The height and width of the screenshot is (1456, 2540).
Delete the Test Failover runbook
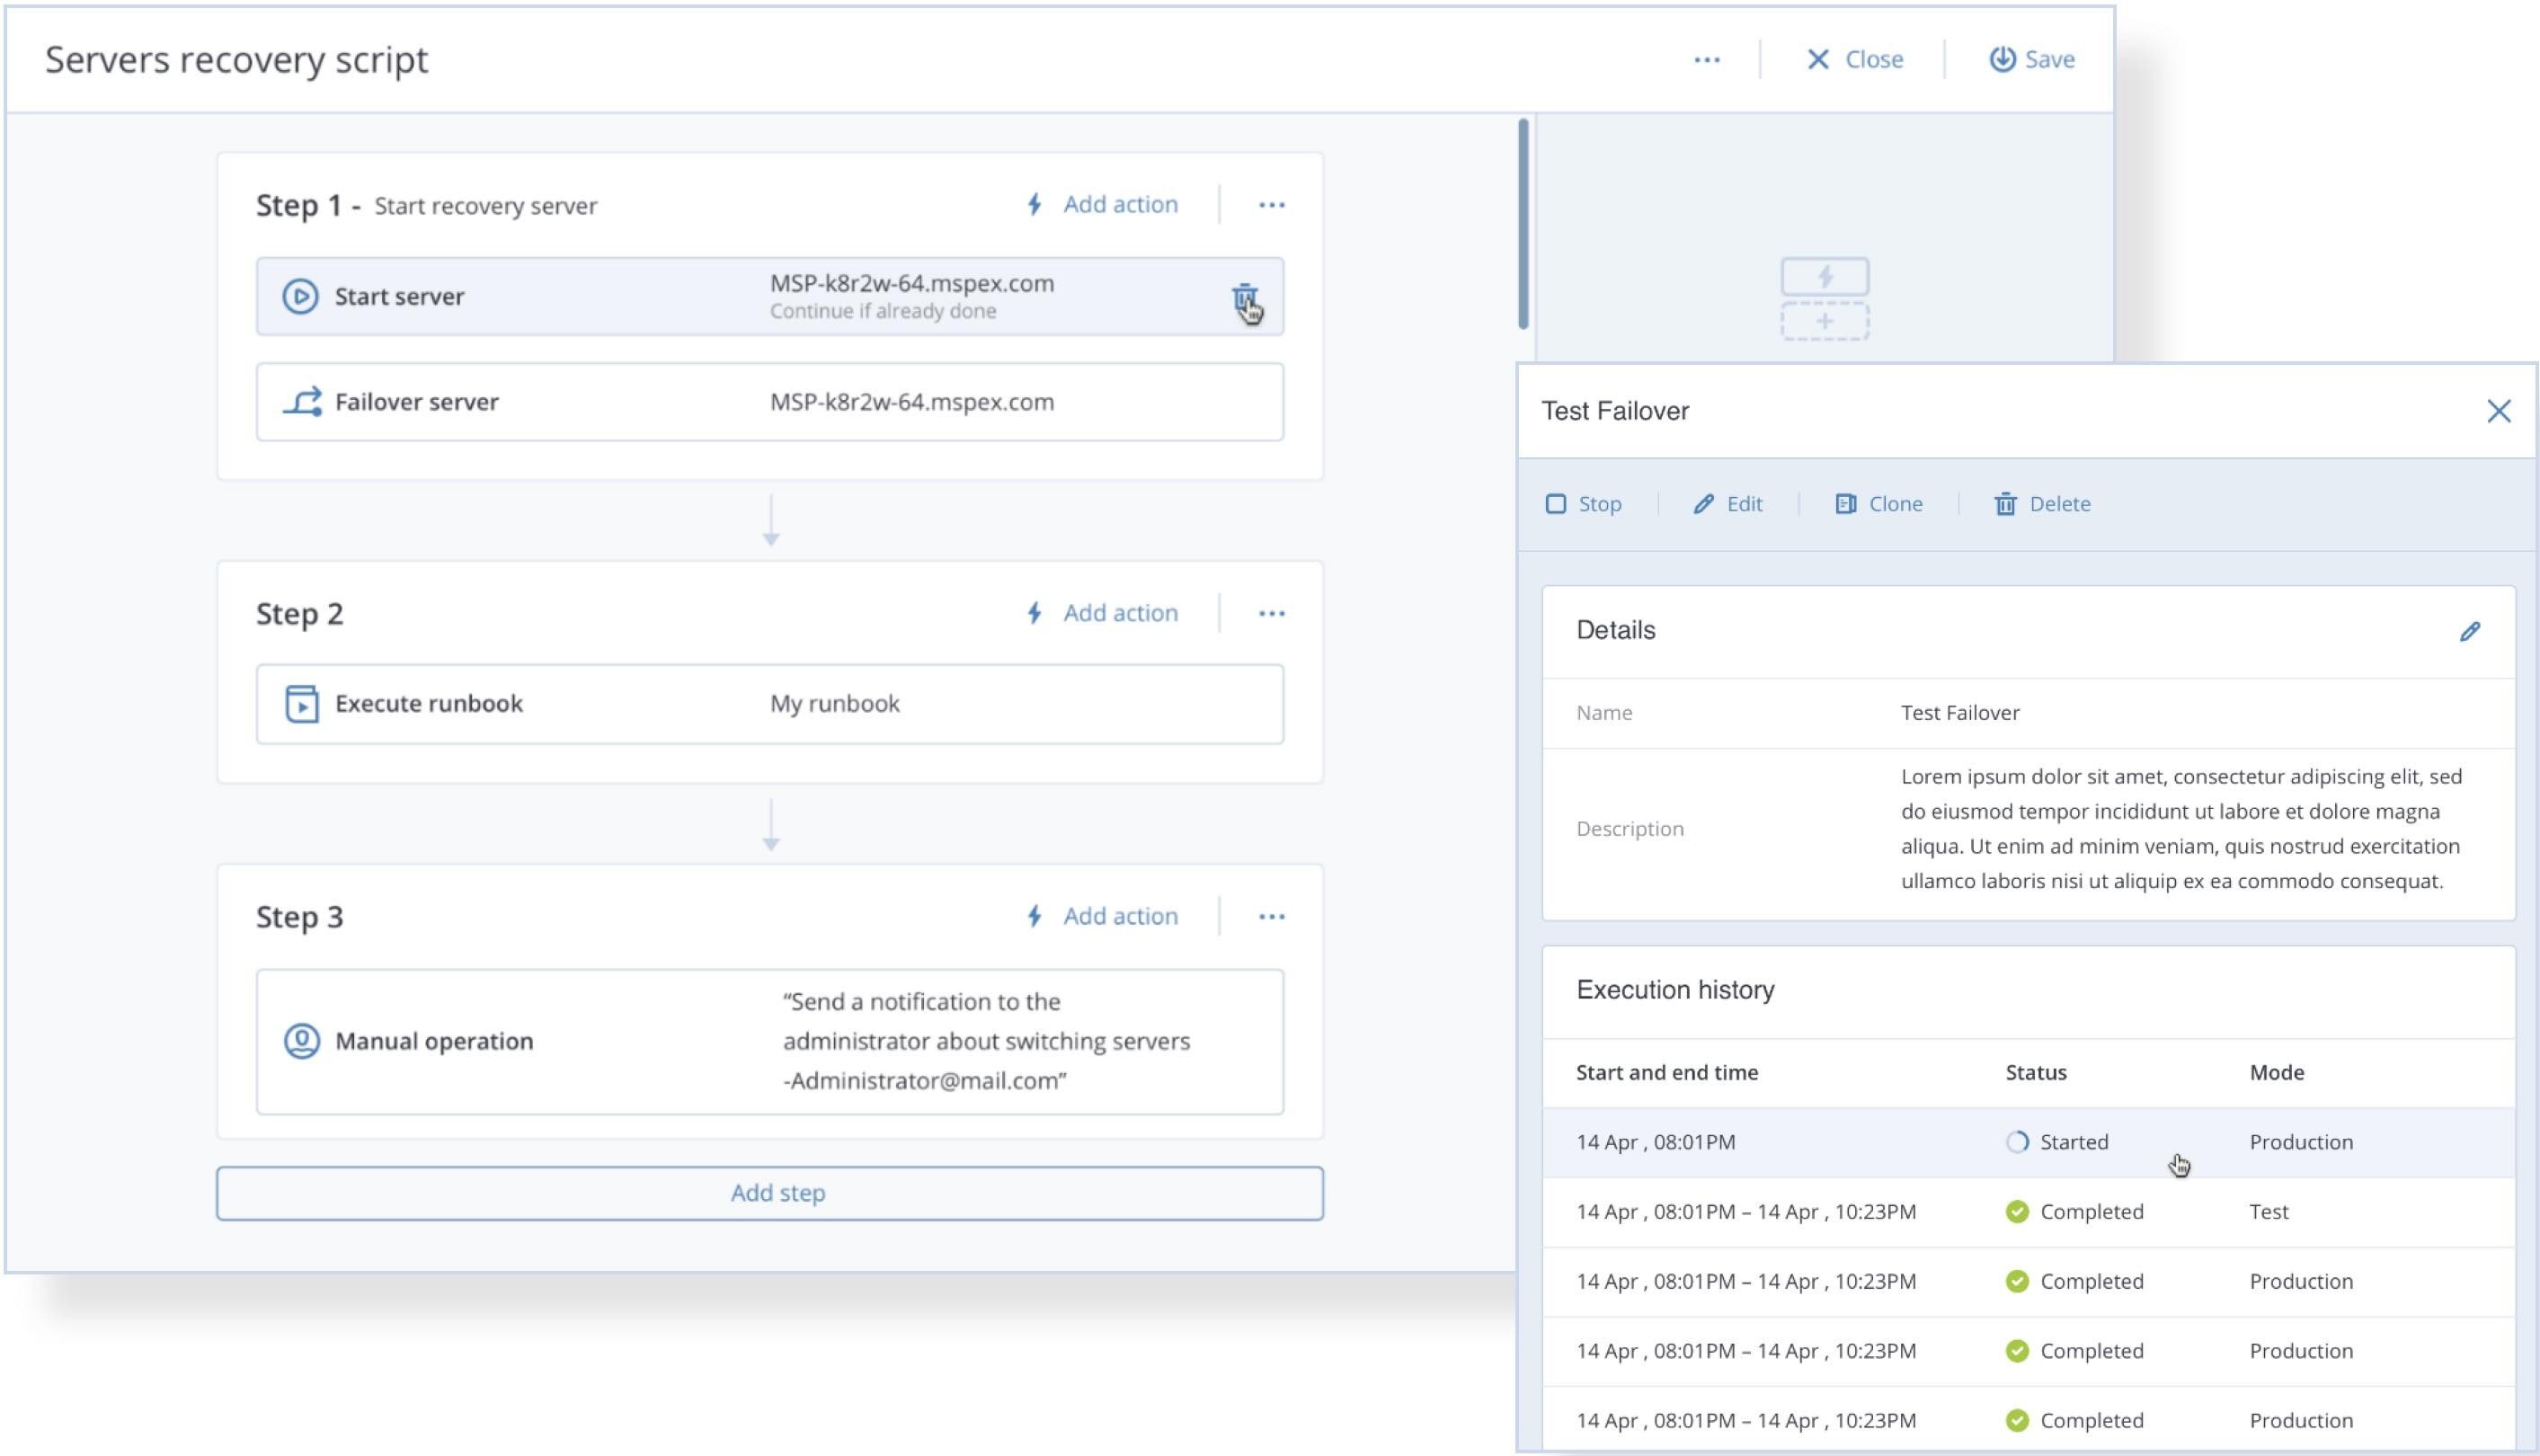pyautogui.click(x=2041, y=504)
